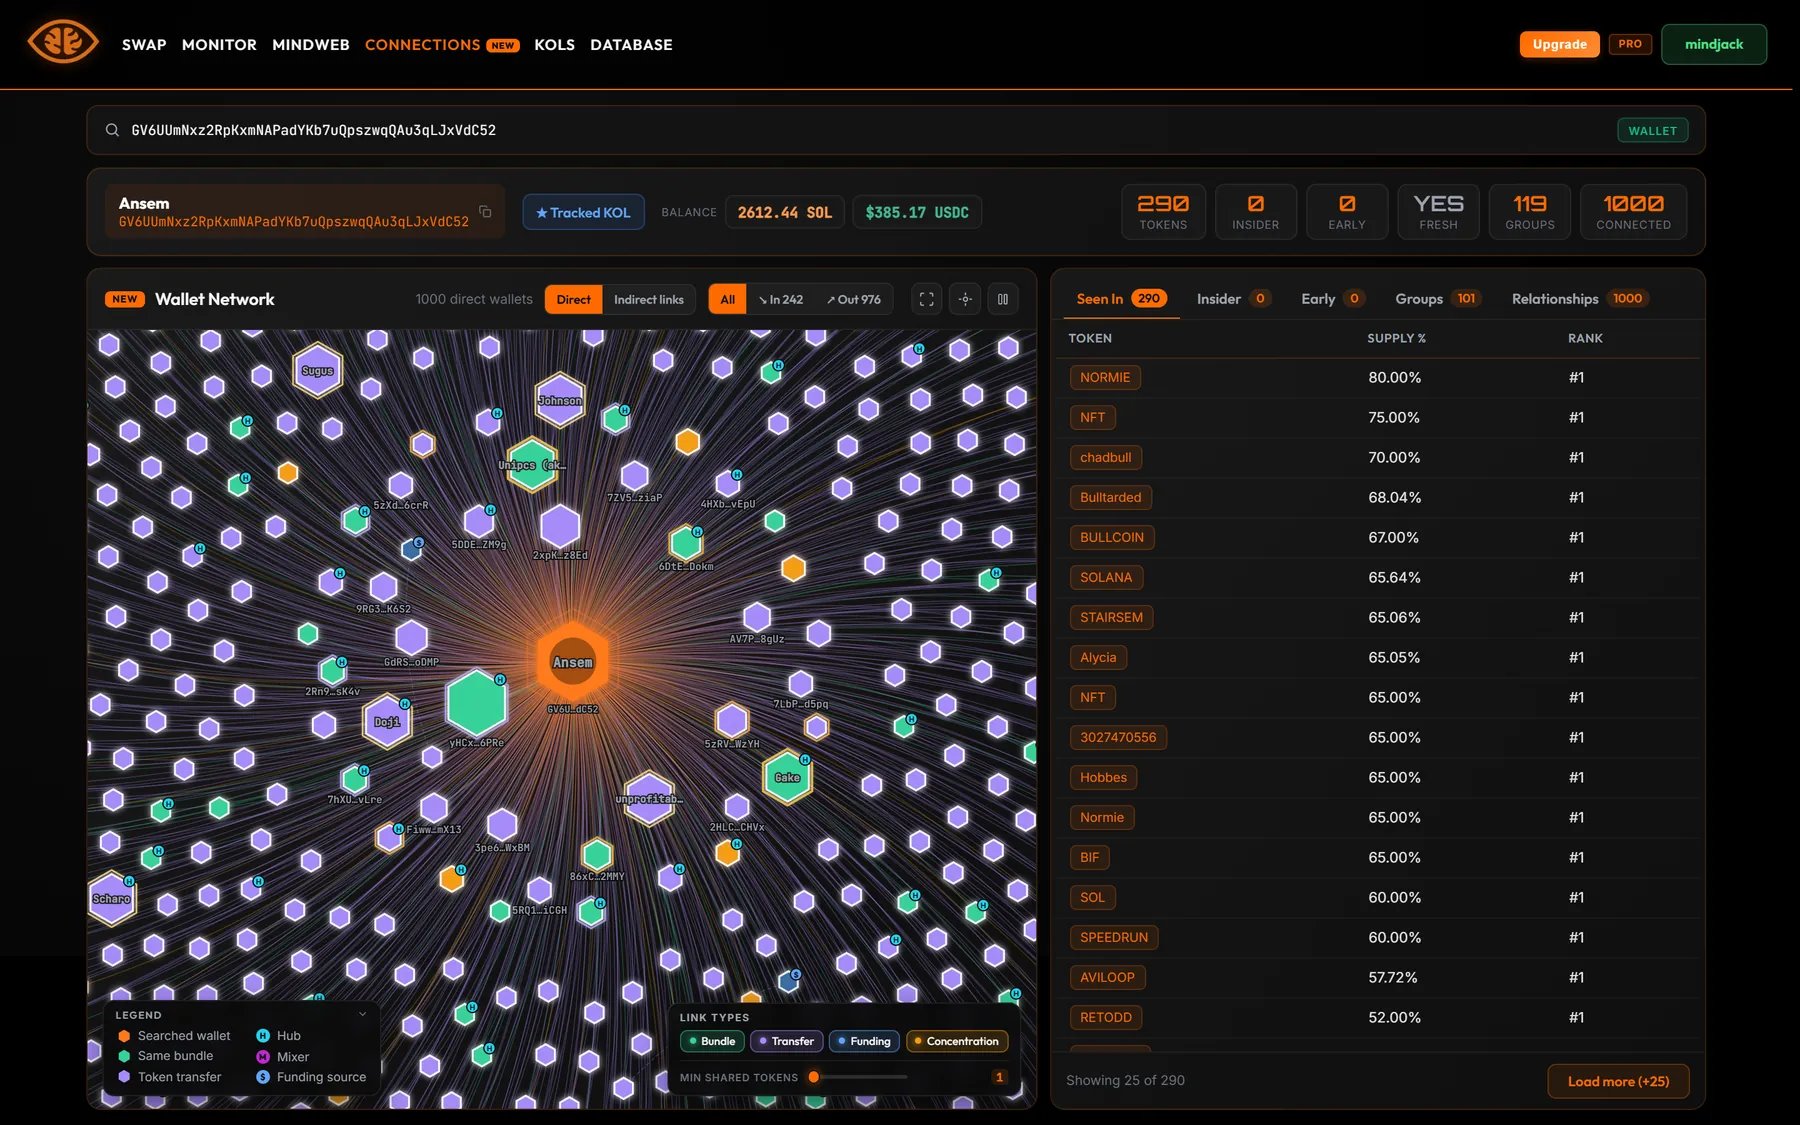Select the AV7P..8gUz node
The width and height of the screenshot is (1800, 1125).
click(x=757, y=617)
